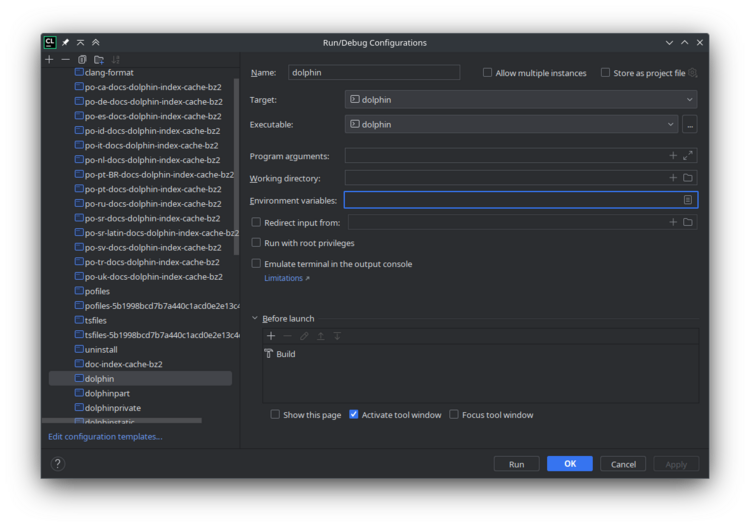Check Run with root privileges
Viewport: 750px width, 527px height.
256,243
